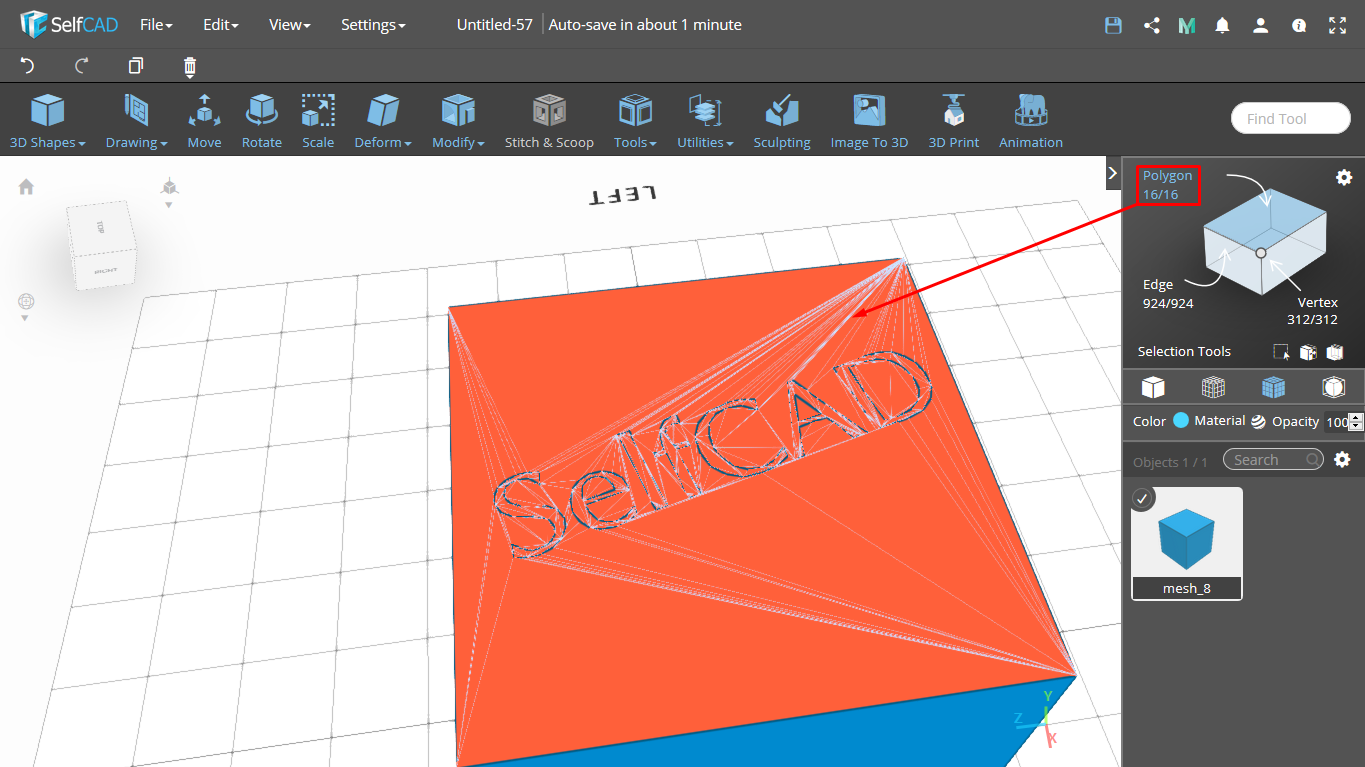
Task: Collapse the right side panel
Action: coord(1113,172)
